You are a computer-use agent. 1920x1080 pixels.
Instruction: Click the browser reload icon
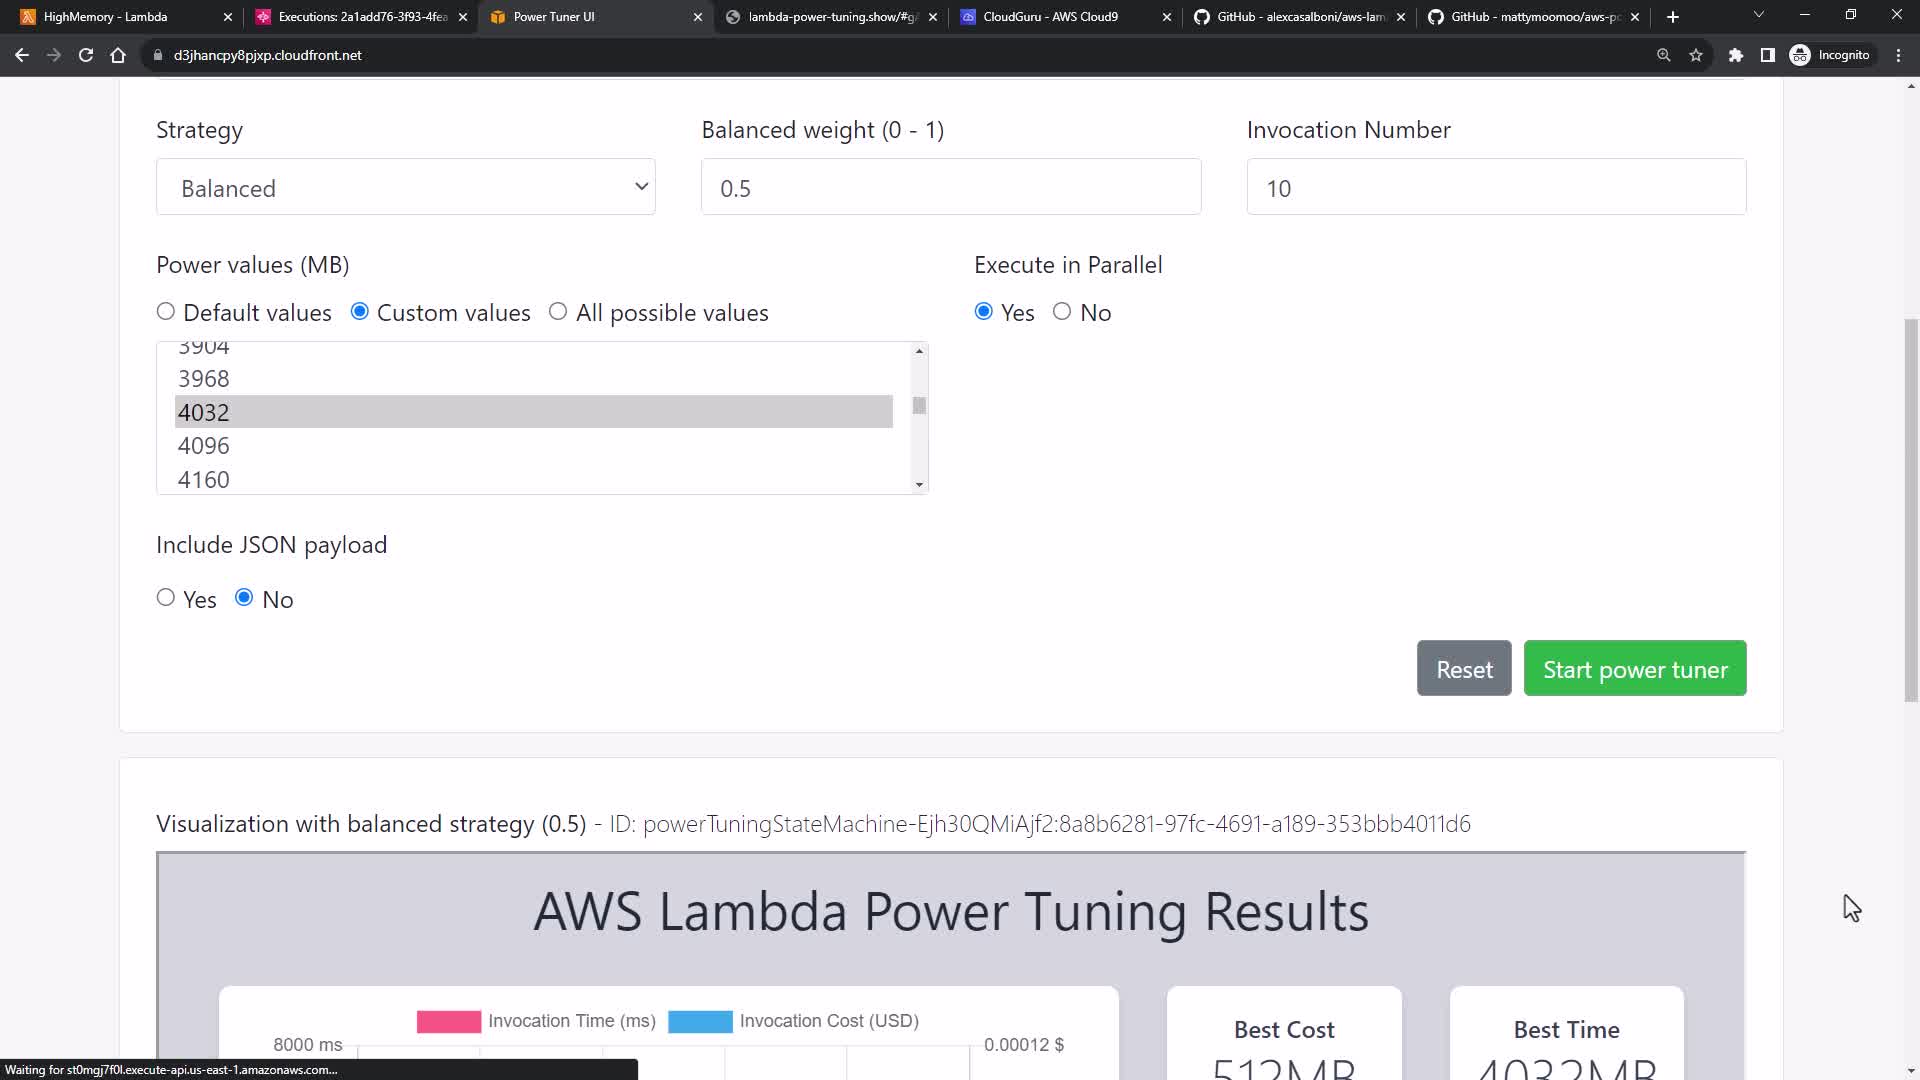pos(86,55)
